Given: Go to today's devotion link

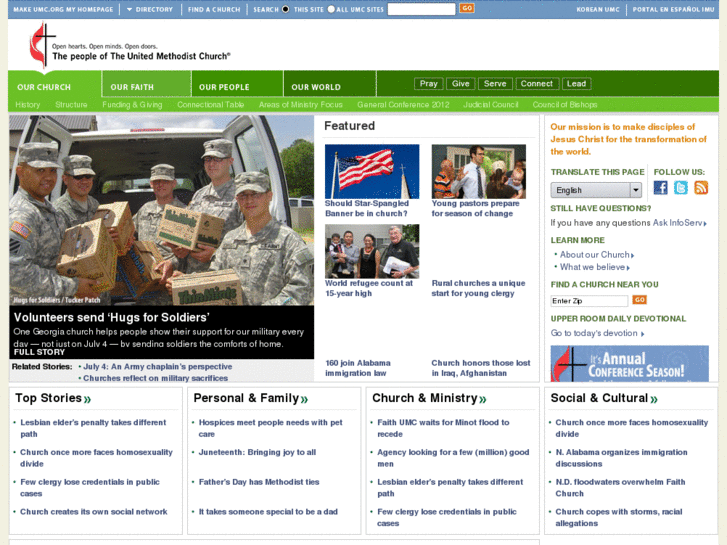Looking at the screenshot, I should [x=597, y=333].
